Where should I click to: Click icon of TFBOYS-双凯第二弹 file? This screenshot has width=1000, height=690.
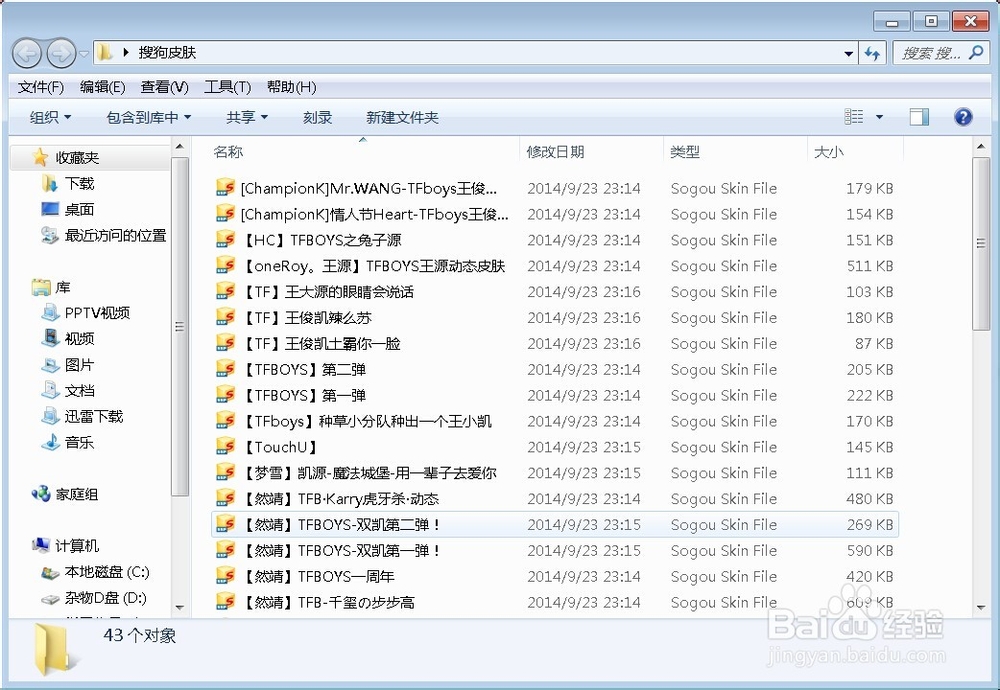pos(226,524)
